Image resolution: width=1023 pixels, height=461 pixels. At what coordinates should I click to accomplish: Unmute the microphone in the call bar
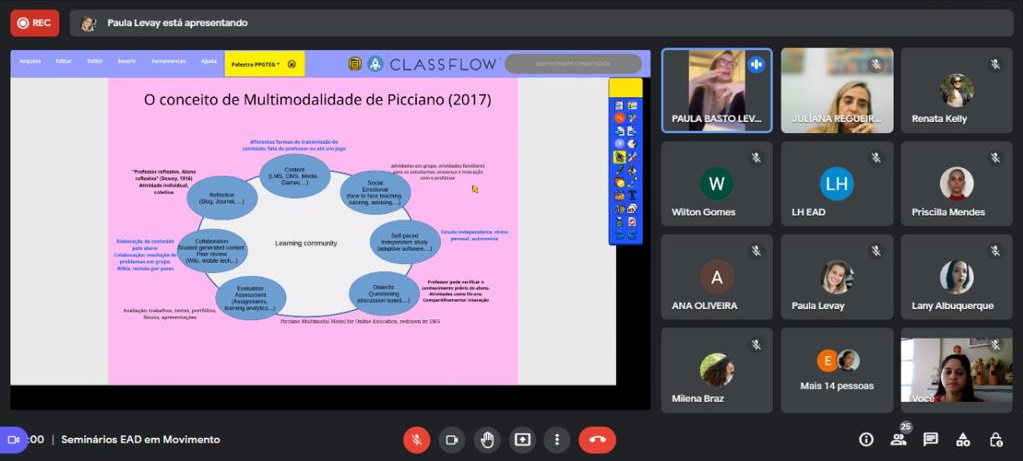coord(417,439)
